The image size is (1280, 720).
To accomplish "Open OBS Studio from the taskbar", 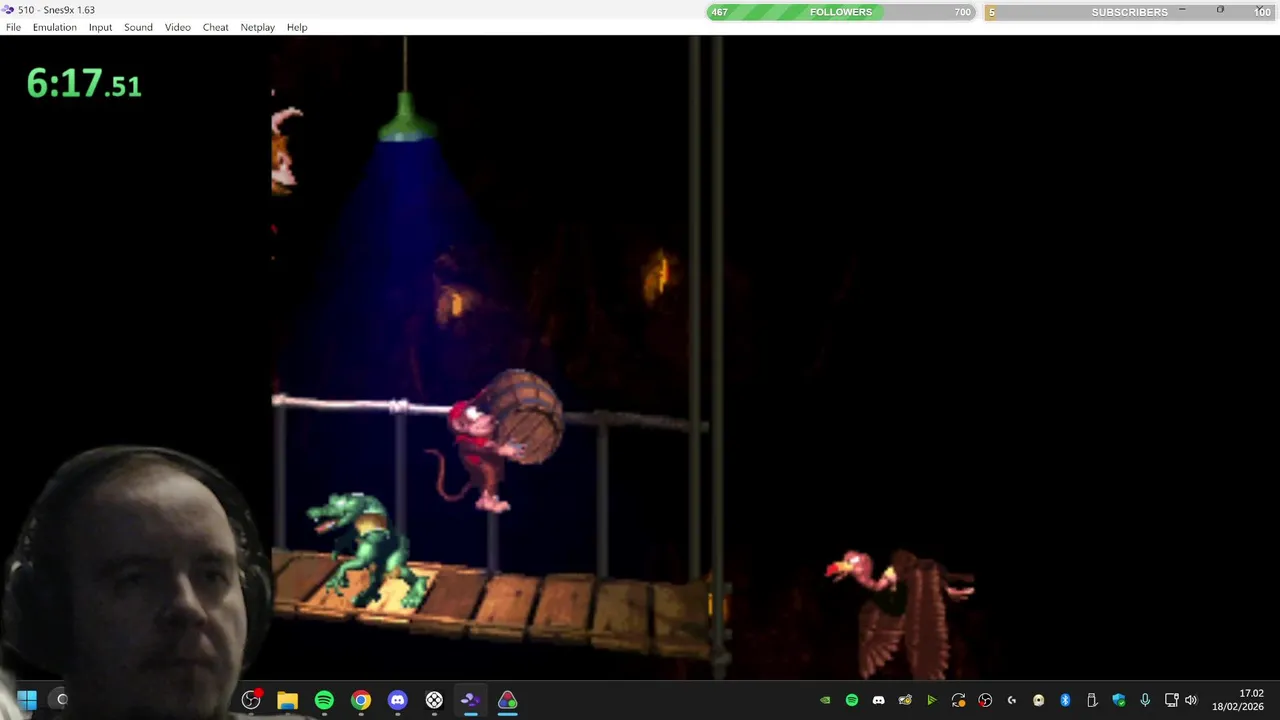I will click(x=251, y=700).
